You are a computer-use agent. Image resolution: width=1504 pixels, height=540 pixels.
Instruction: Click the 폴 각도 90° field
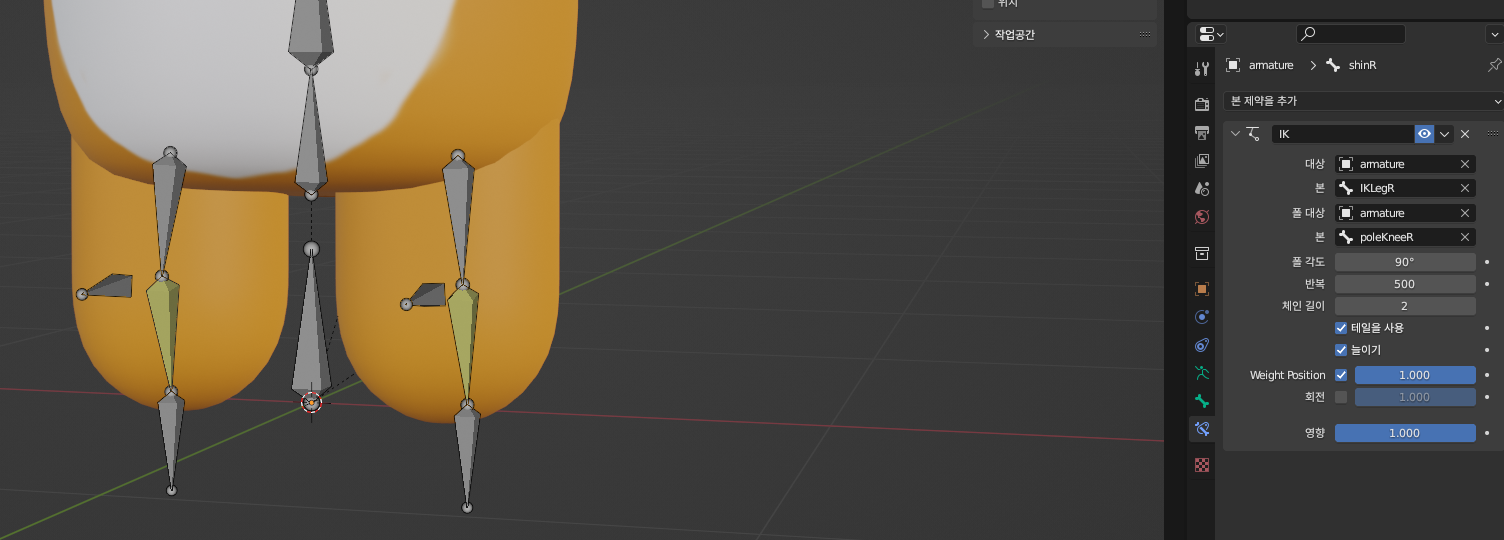point(1405,262)
